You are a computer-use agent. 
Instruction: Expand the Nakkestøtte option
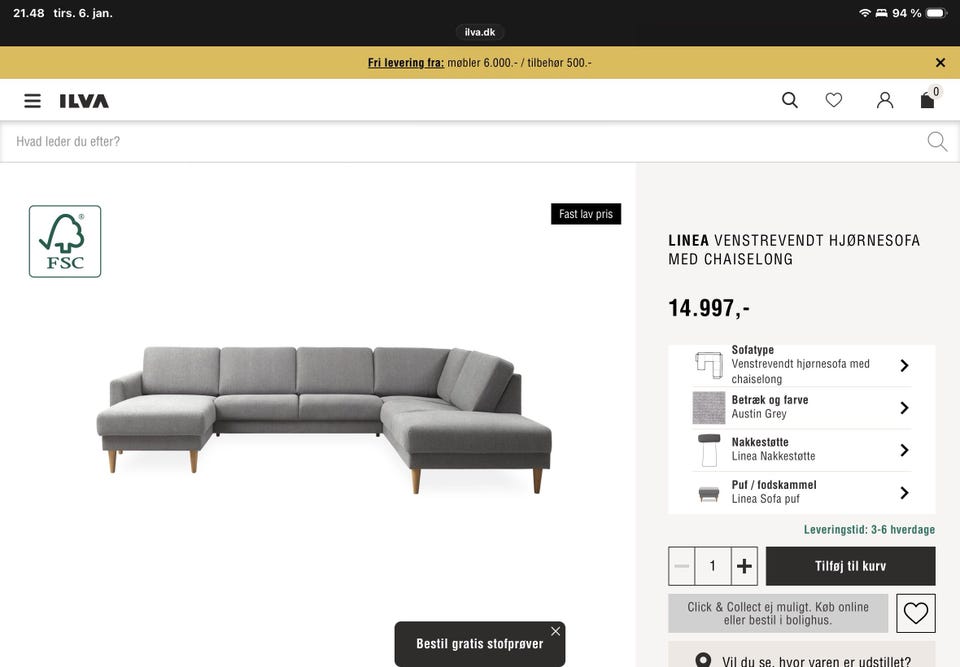click(801, 450)
